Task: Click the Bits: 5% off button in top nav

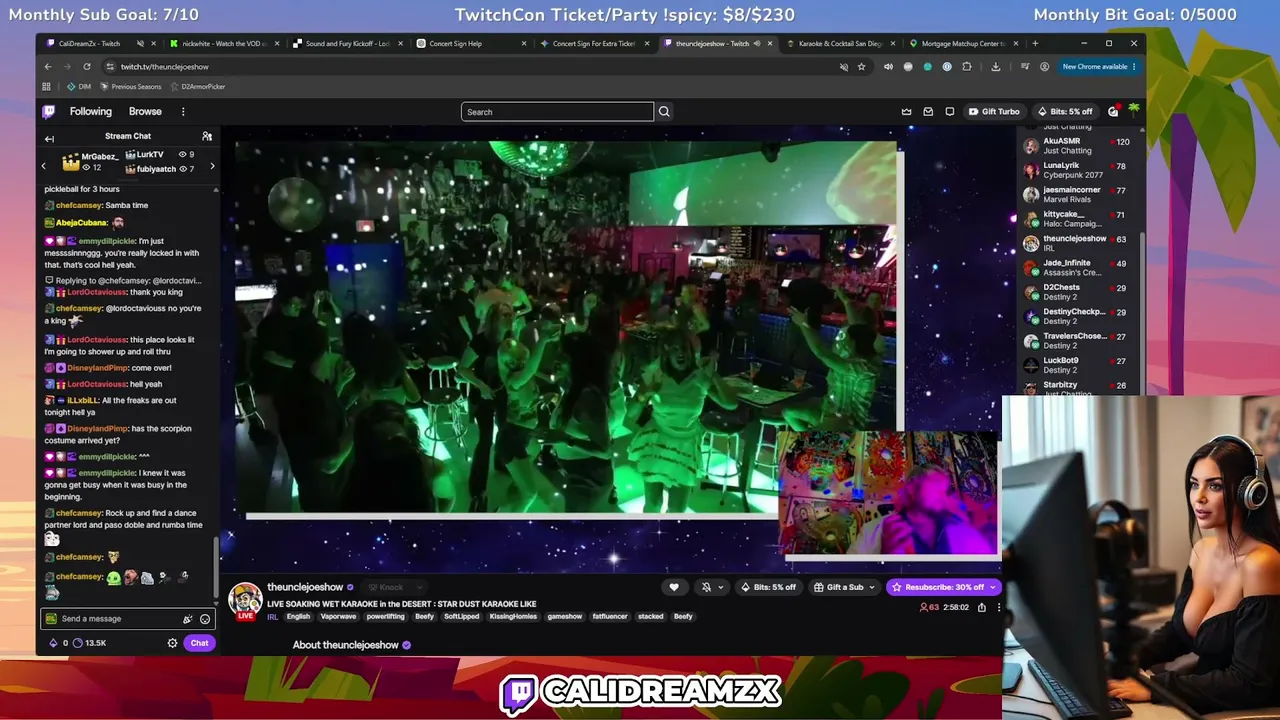Action: click(x=1065, y=112)
